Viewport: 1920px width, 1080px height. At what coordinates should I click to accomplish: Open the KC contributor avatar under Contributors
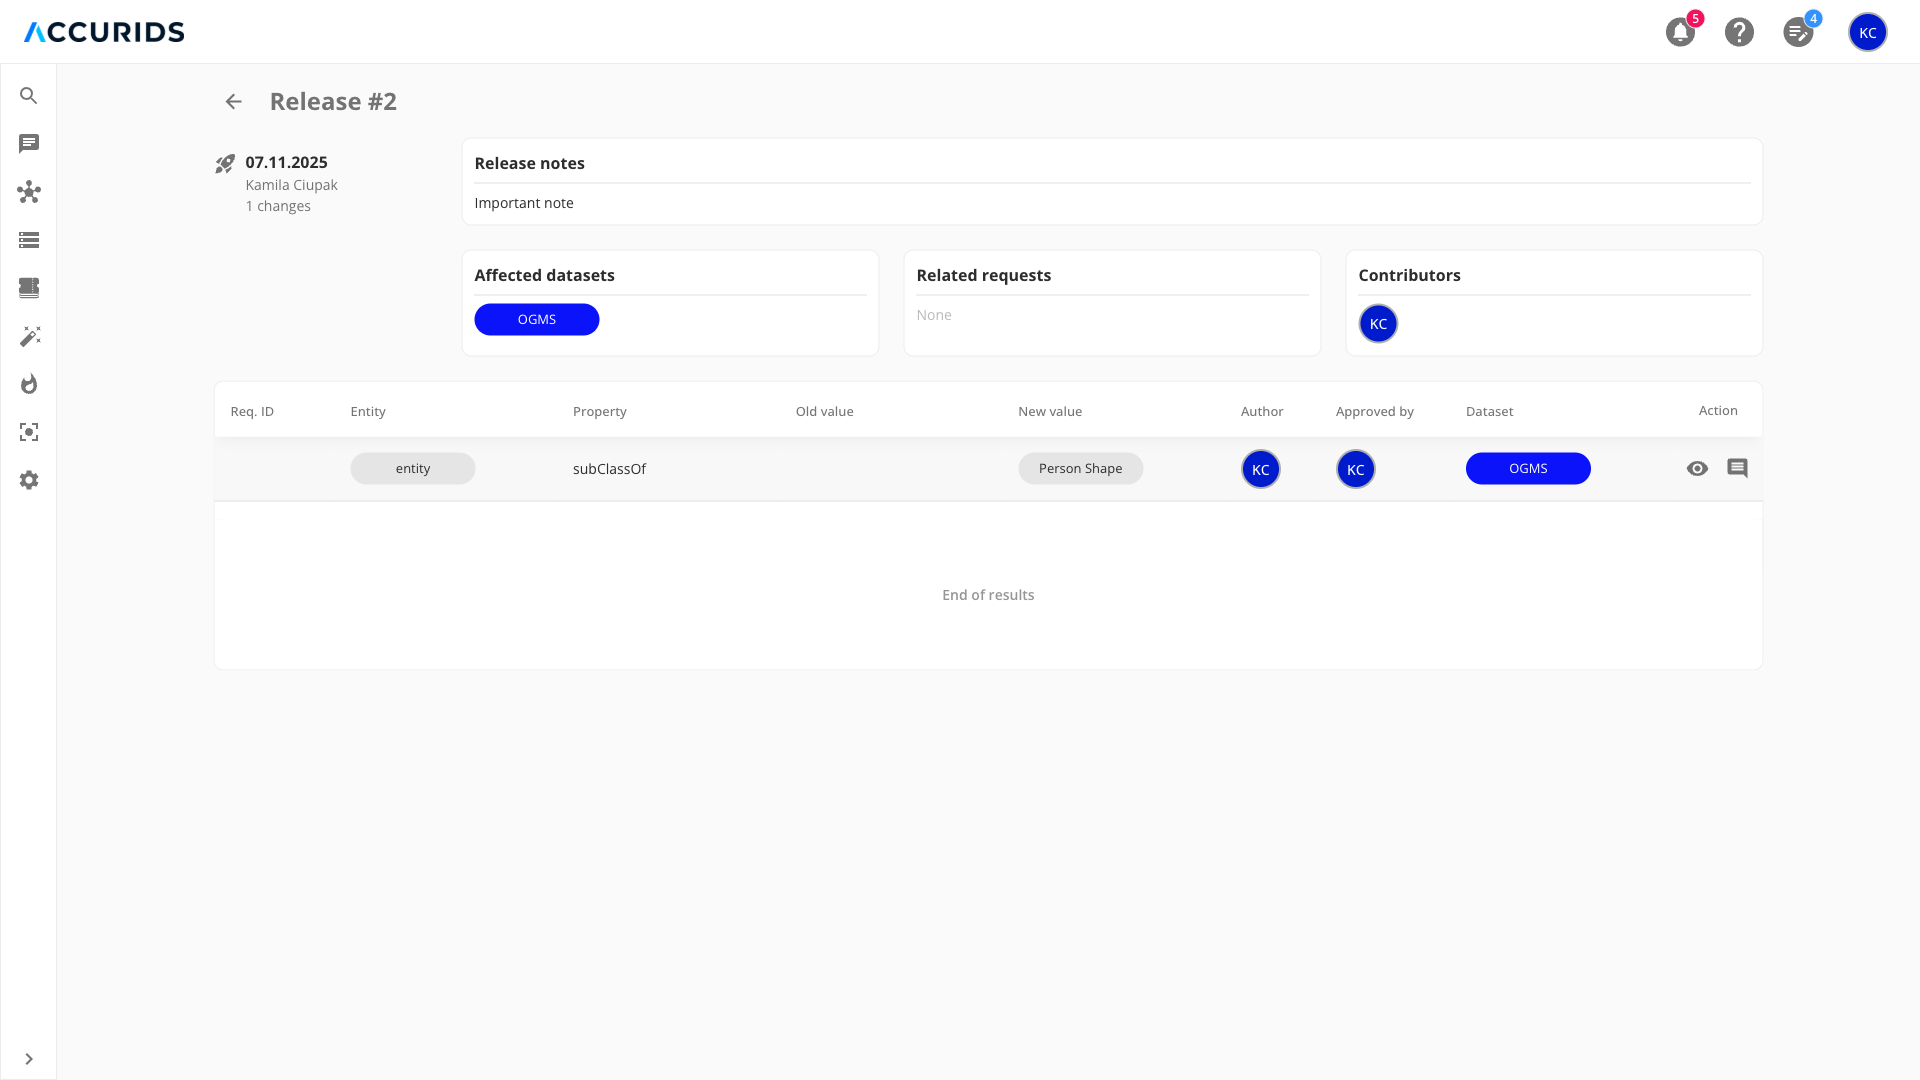(1377, 323)
